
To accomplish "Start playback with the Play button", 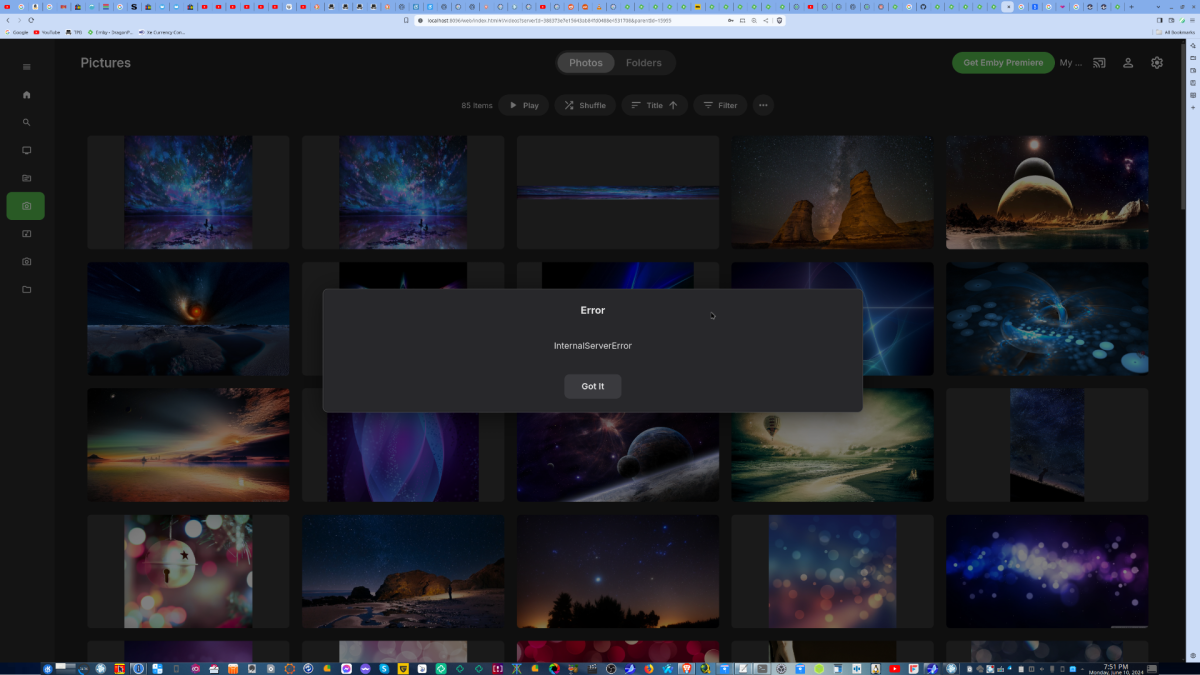I will (x=523, y=105).
